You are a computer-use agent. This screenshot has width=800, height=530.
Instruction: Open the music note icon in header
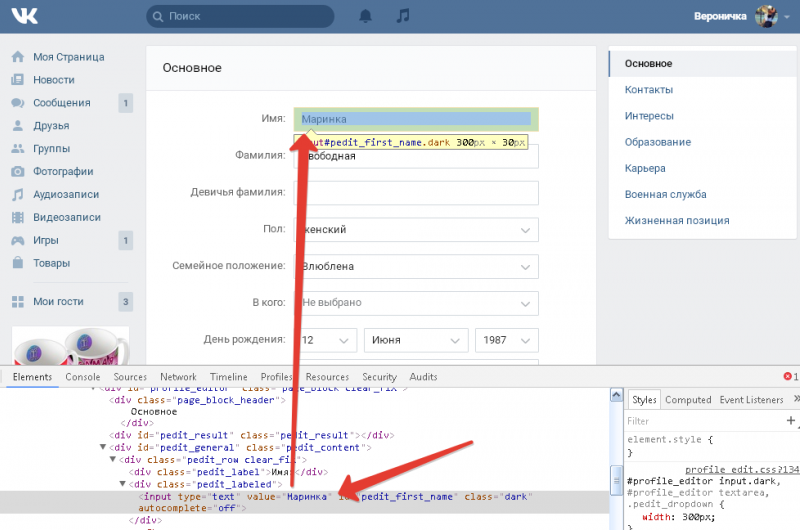tap(403, 15)
